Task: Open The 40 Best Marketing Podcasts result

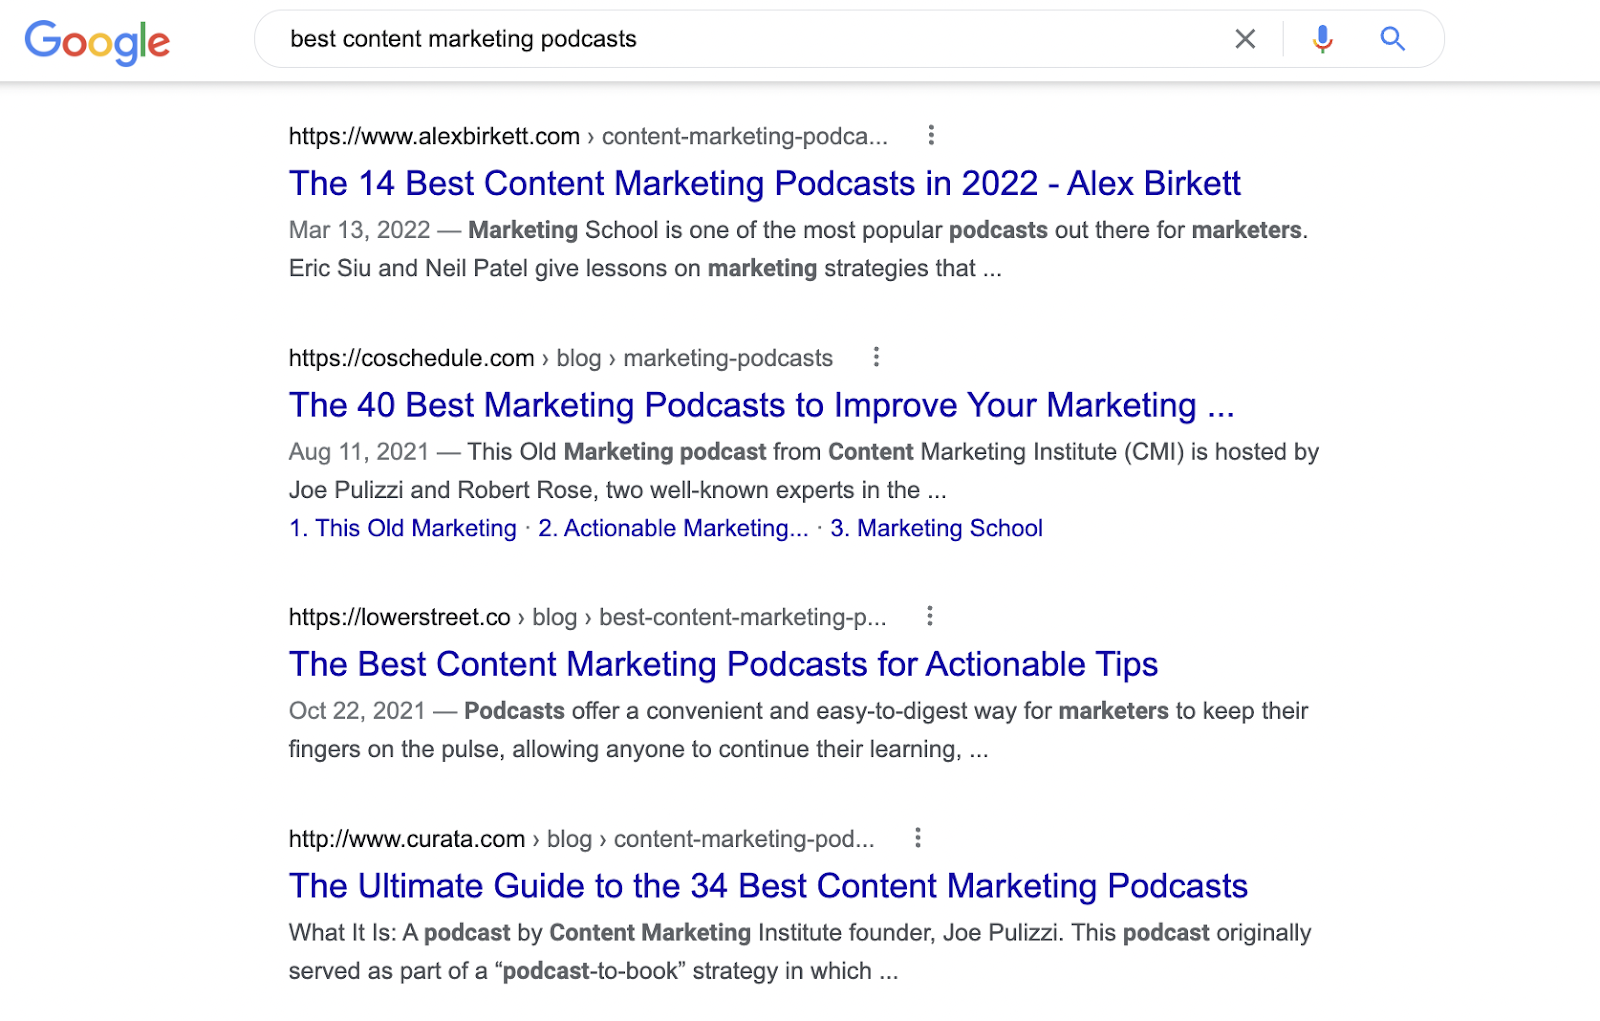Action: (x=761, y=405)
